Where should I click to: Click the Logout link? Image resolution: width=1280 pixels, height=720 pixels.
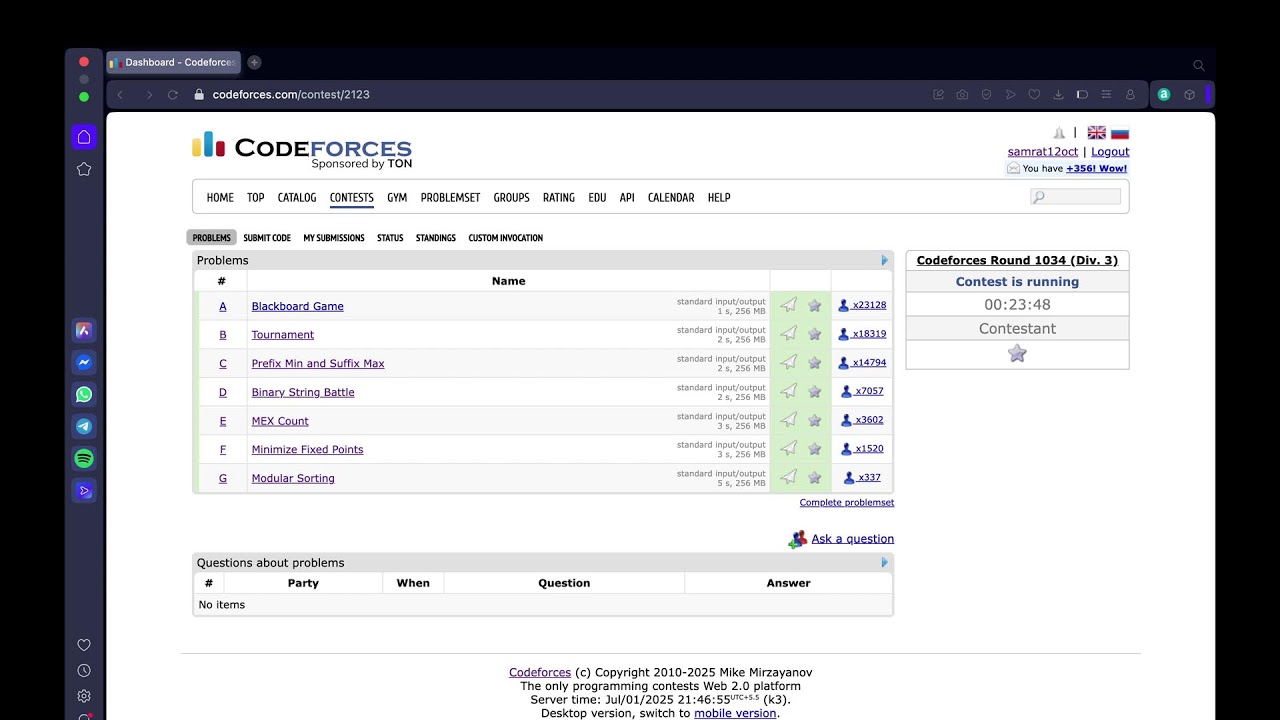pyautogui.click(x=1110, y=152)
